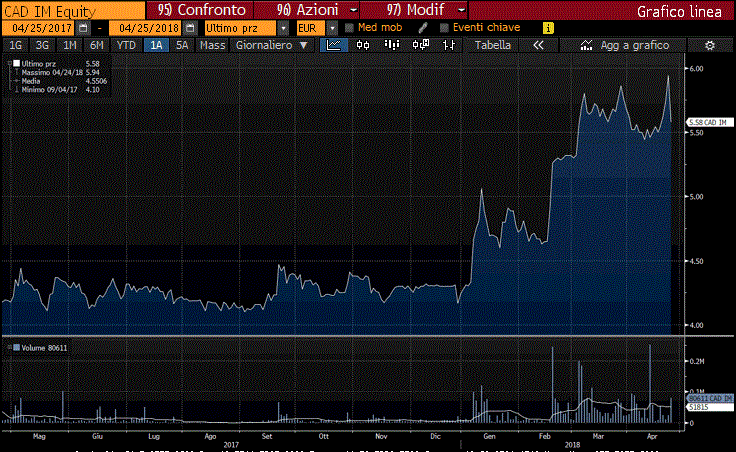This screenshot has height=452, width=736.
Task: Toggle the Eventi chiave checkbox
Action: click(443, 28)
